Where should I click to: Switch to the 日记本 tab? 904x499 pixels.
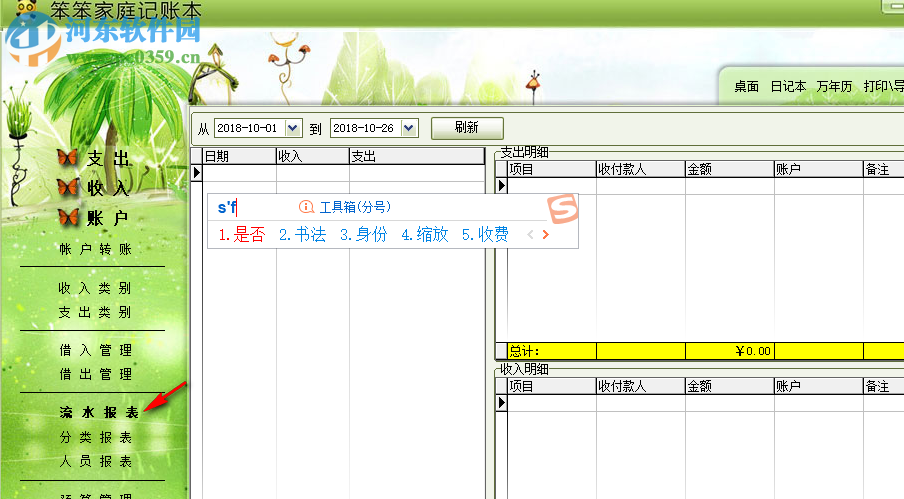788,86
